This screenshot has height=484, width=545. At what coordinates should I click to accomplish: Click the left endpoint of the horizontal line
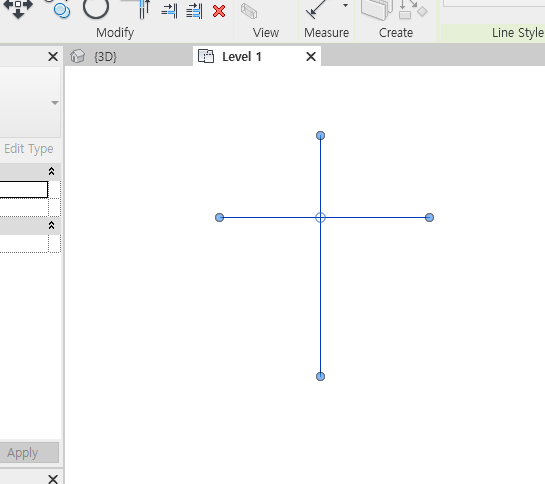tap(219, 217)
